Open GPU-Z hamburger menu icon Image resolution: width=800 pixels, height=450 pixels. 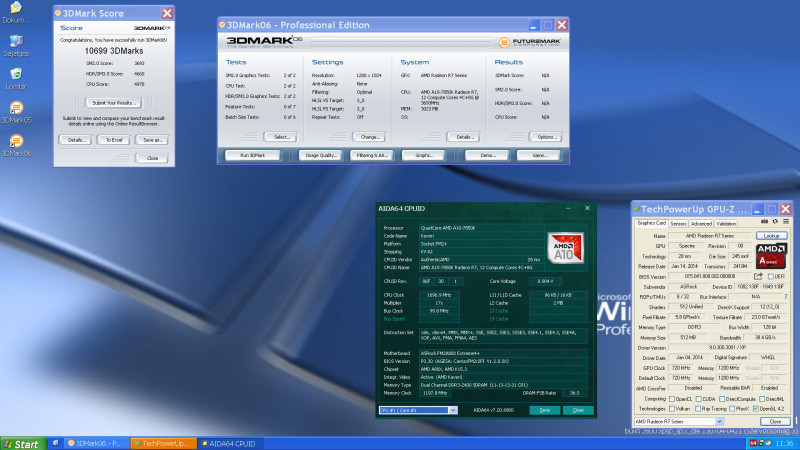coord(786,222)
